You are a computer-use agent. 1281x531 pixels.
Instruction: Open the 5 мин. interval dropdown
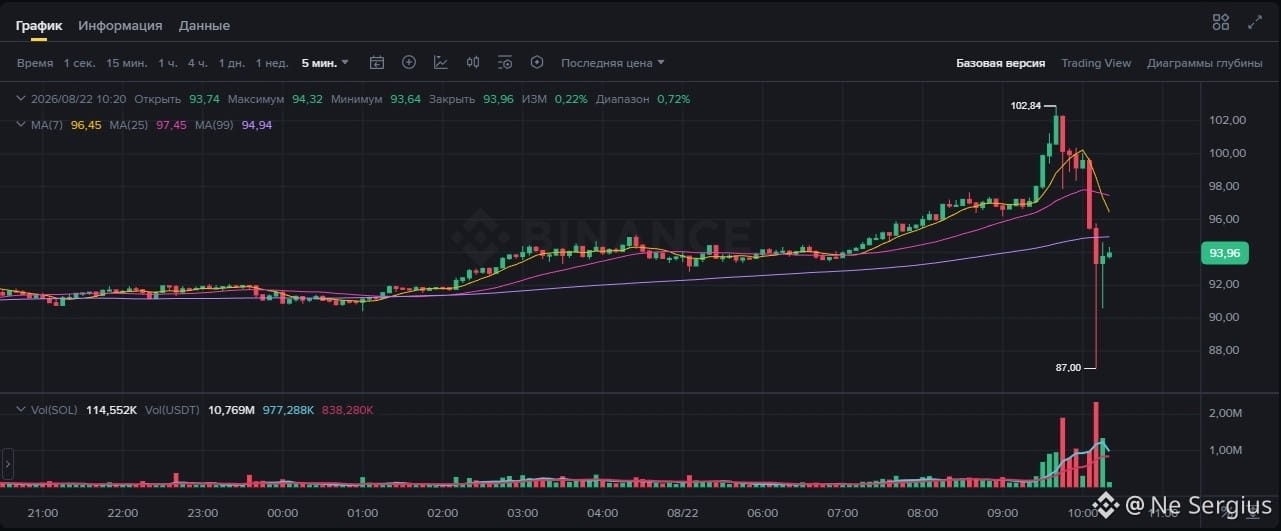point(325,63)
